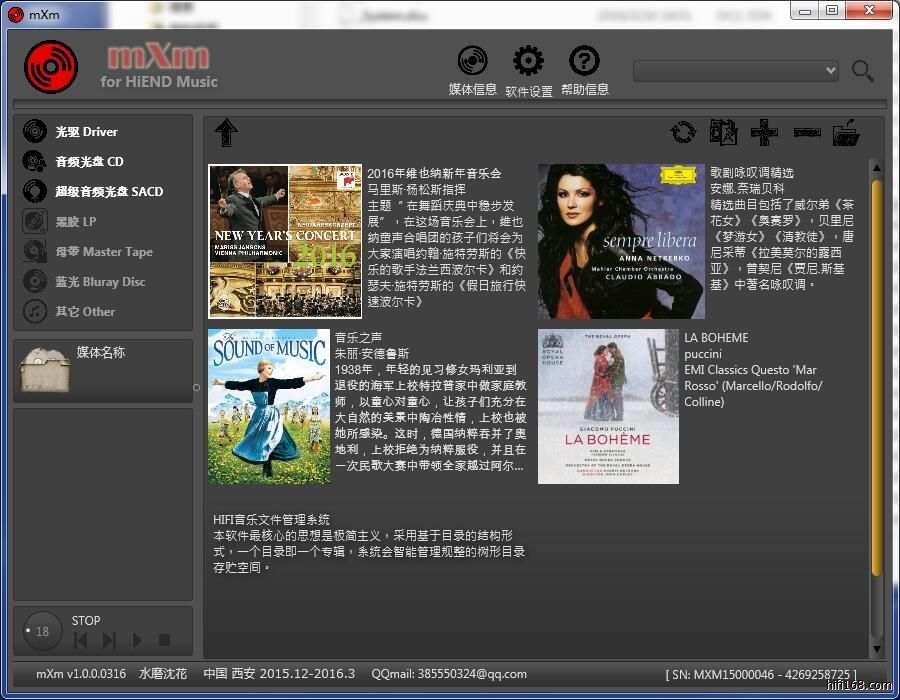Open folder with the folder icon
The image size is (900, 700).
[x=846, y=132]
